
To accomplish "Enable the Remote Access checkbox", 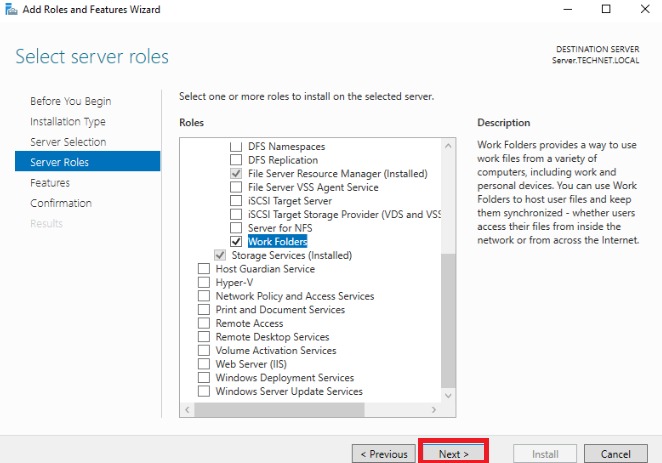I will (204, 323).
